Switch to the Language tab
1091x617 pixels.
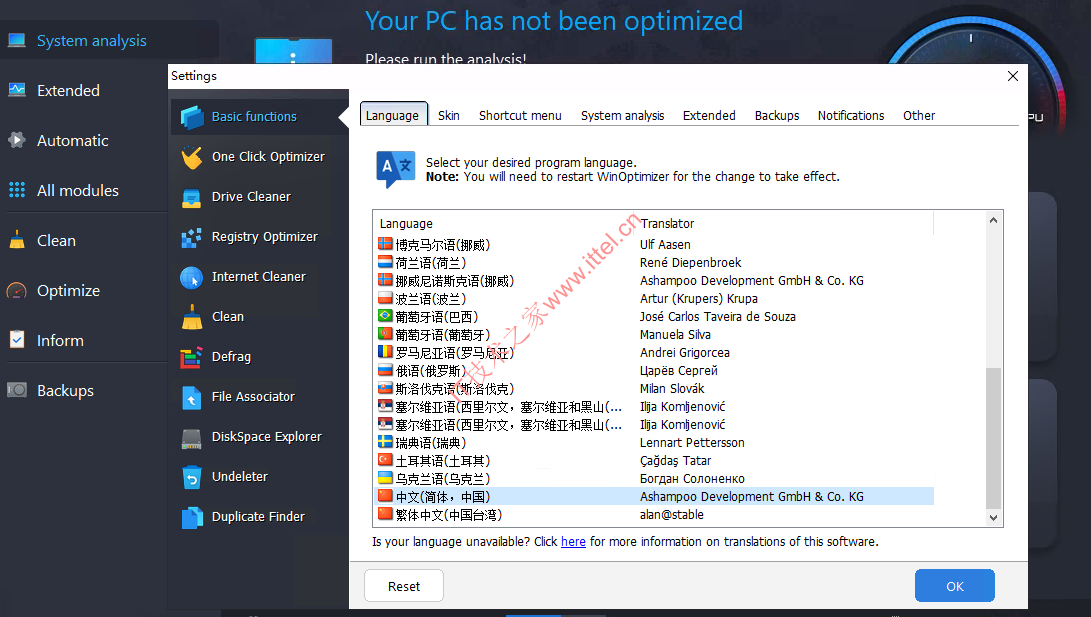(x=392, y=115)
